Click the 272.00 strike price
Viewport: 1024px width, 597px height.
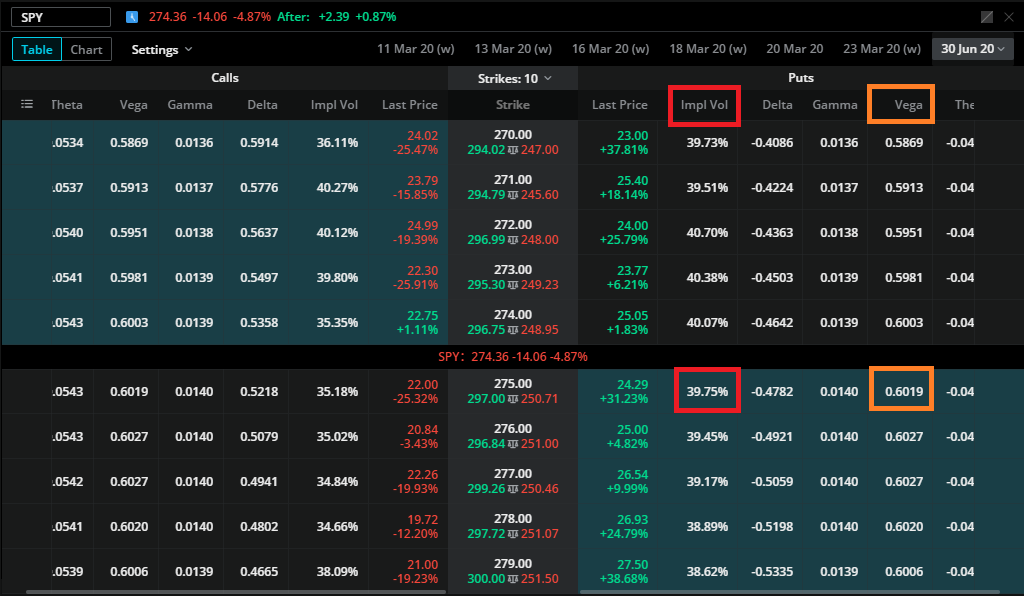click(x=513, y=225)
